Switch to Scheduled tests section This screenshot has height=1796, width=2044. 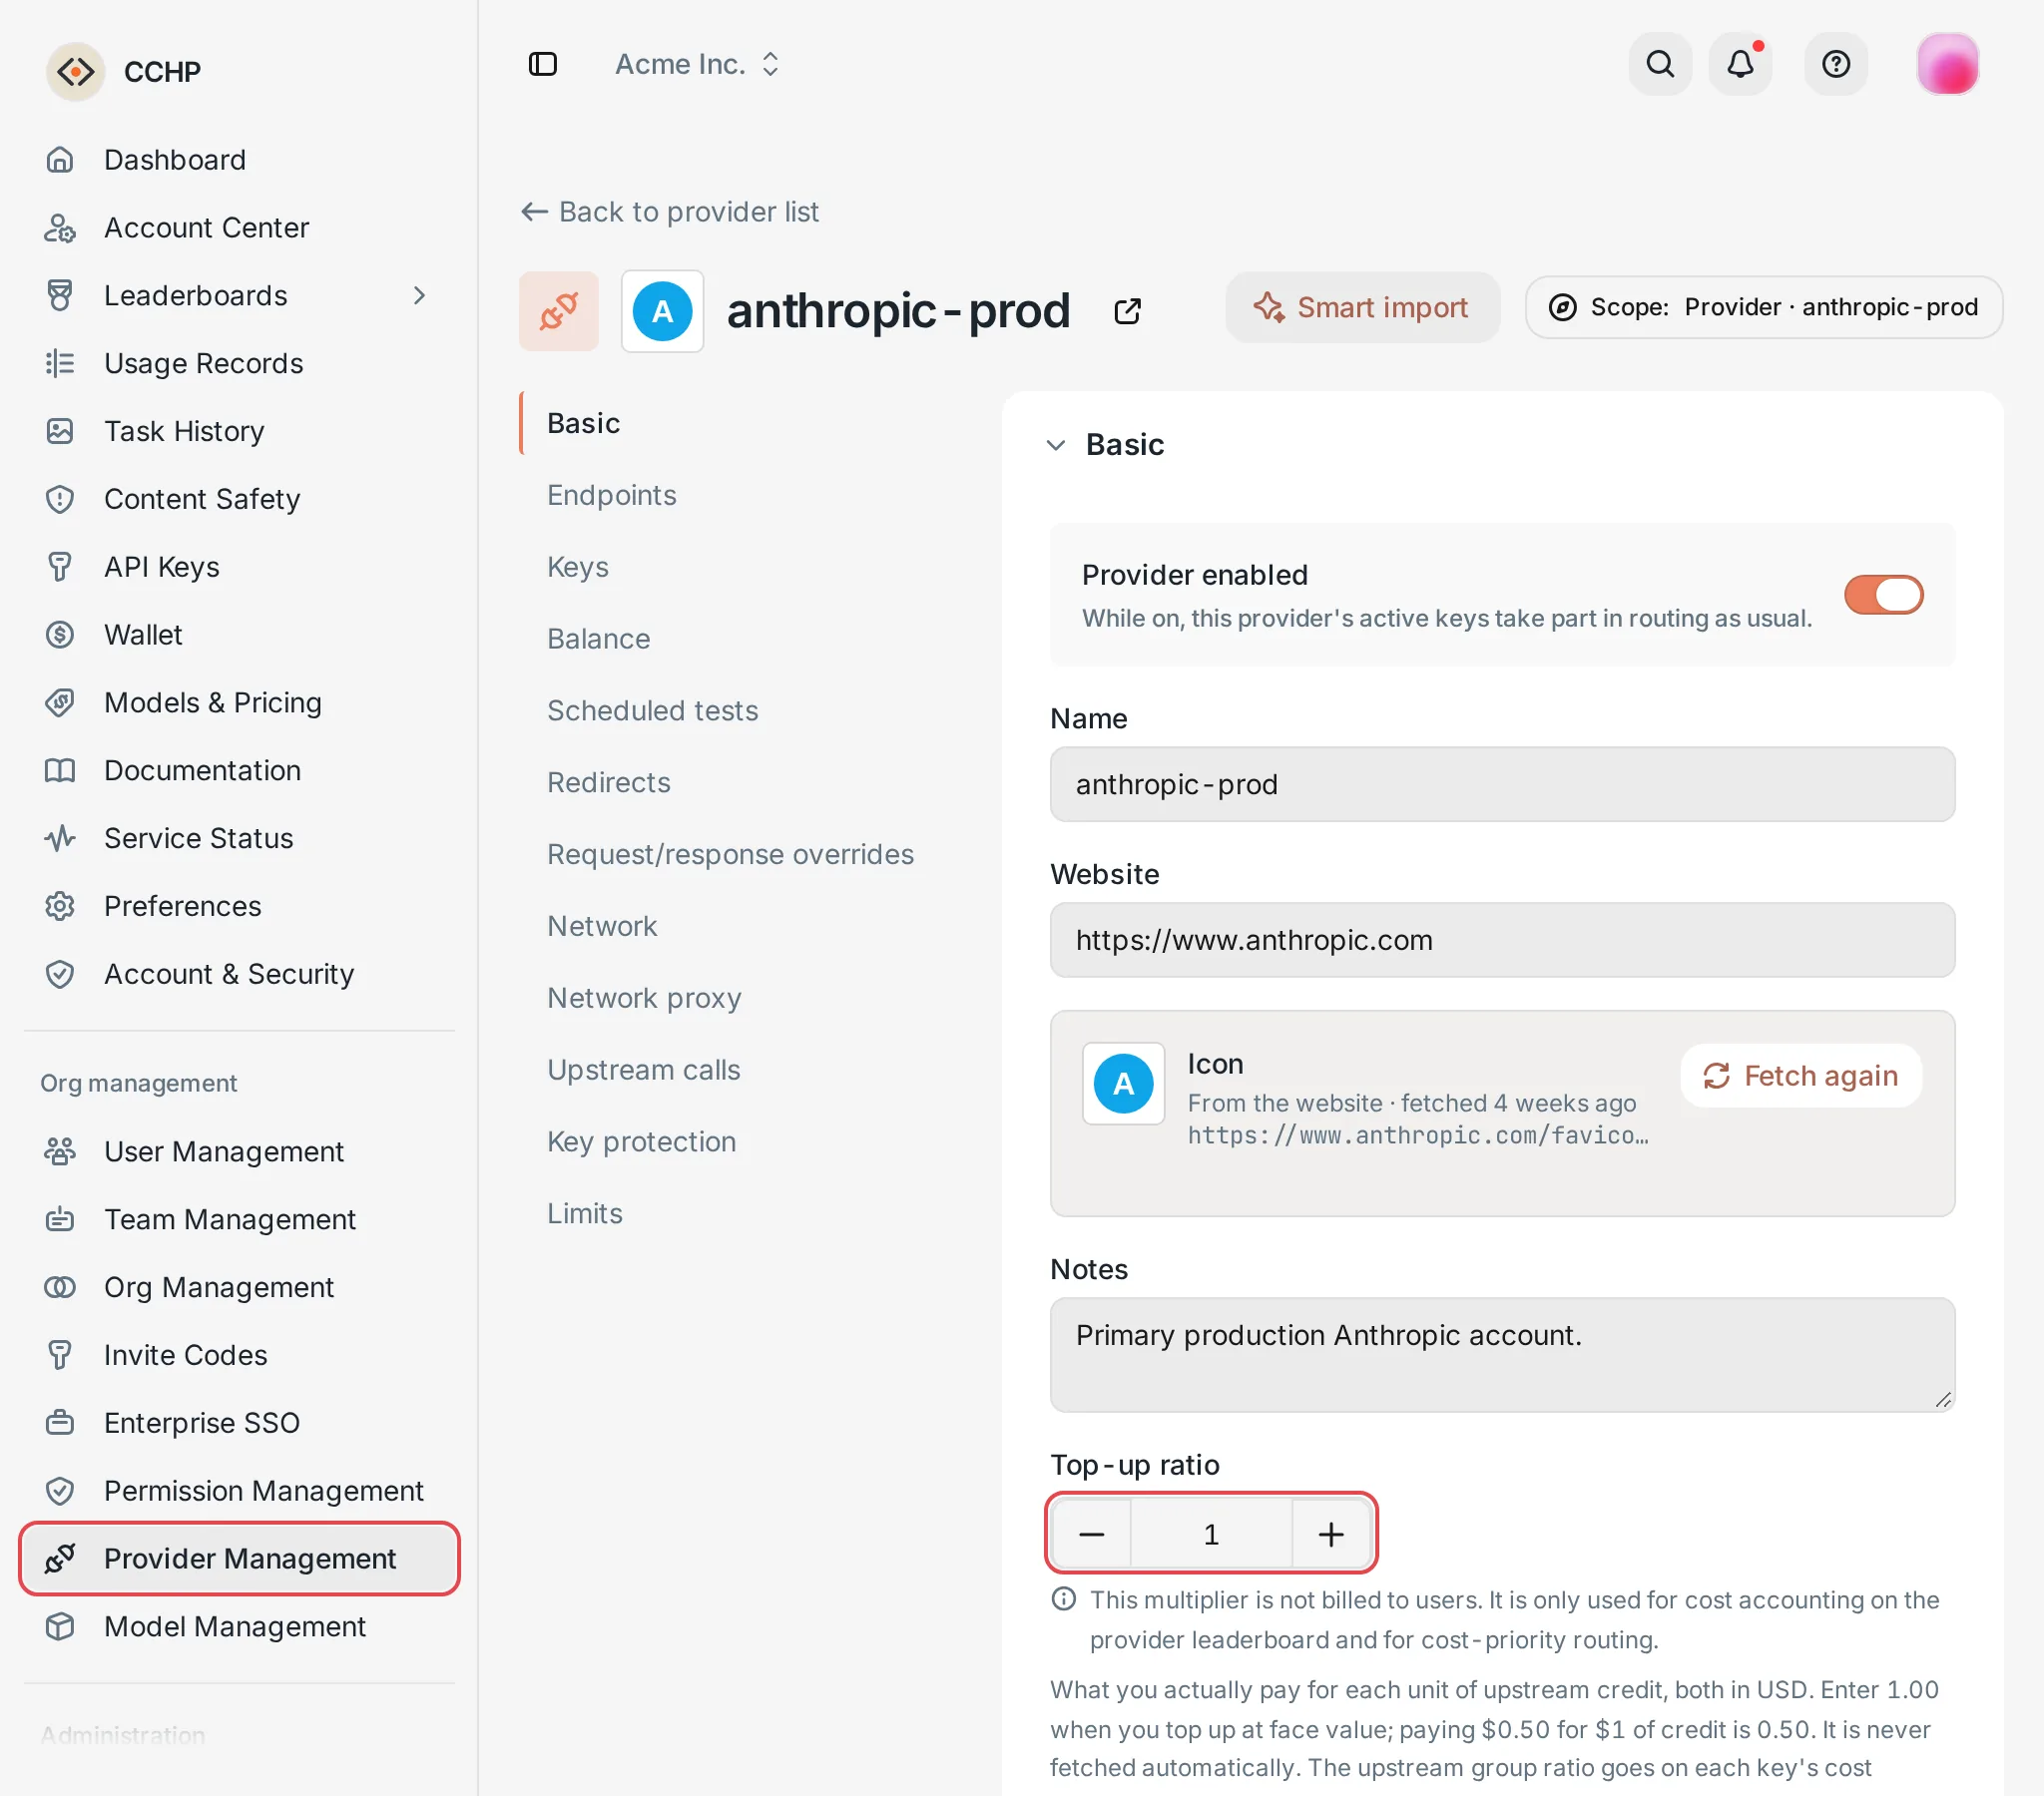click(x=652, y=710)
